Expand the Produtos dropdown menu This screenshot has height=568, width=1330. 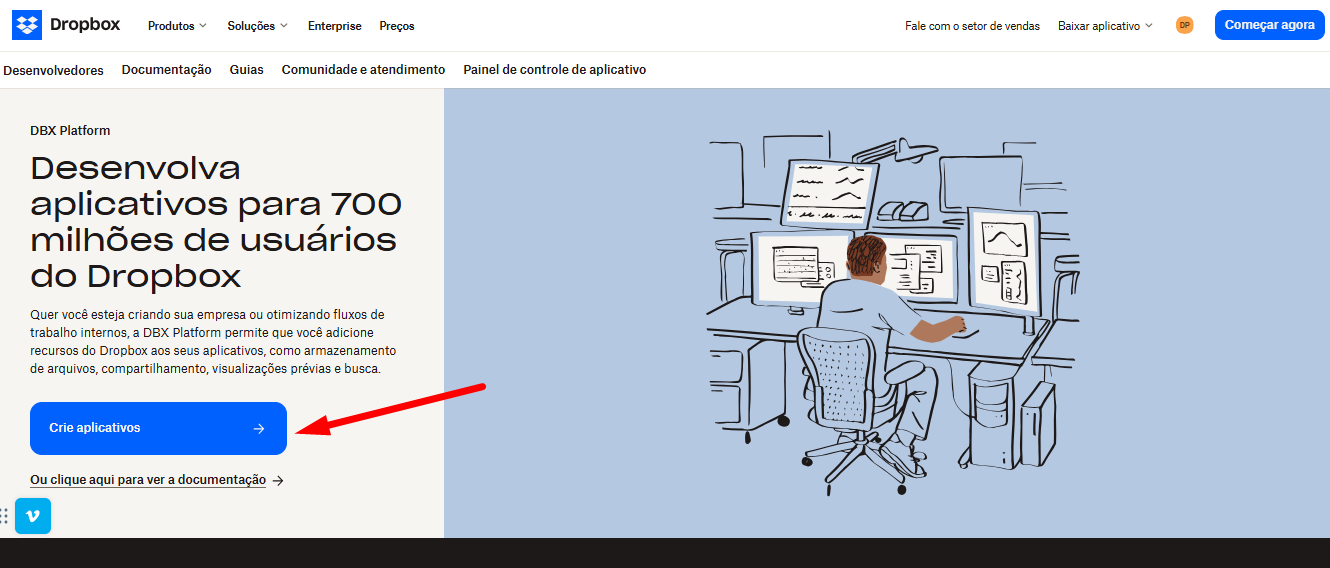(x=177, y=26)
